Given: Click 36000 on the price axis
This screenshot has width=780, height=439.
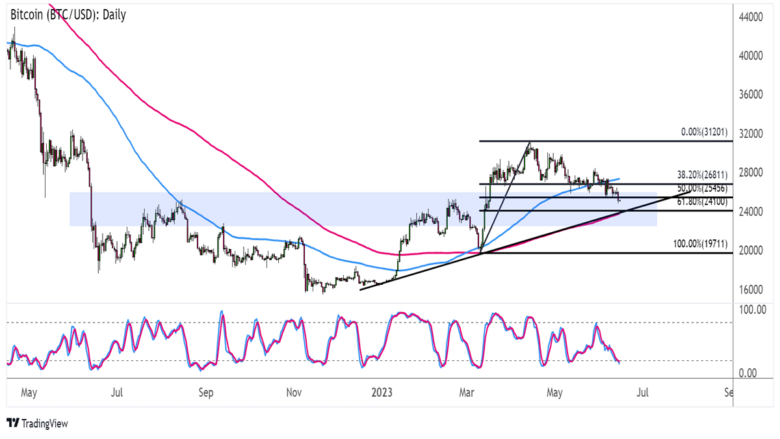Looking at the screenshot, I should [753, 95].
